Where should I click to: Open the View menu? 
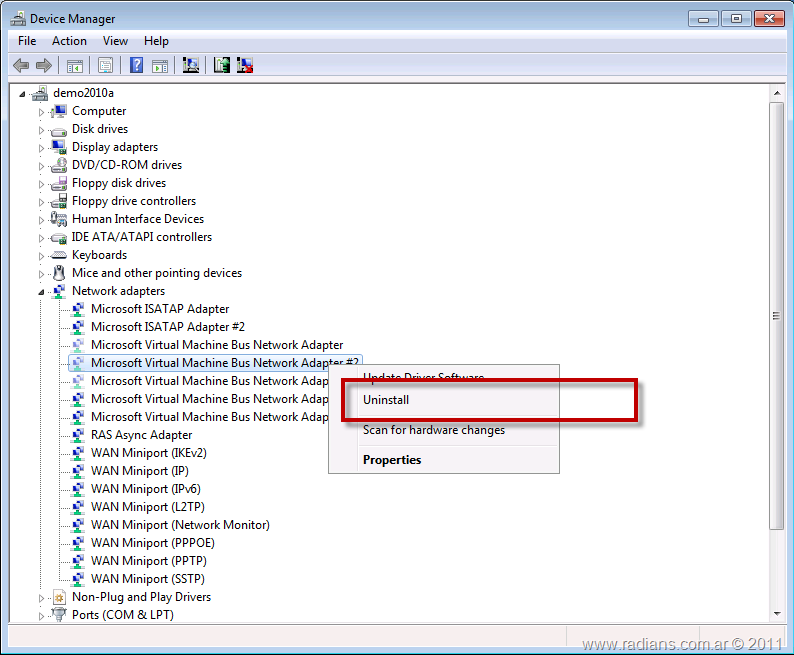tap(115, 41)
